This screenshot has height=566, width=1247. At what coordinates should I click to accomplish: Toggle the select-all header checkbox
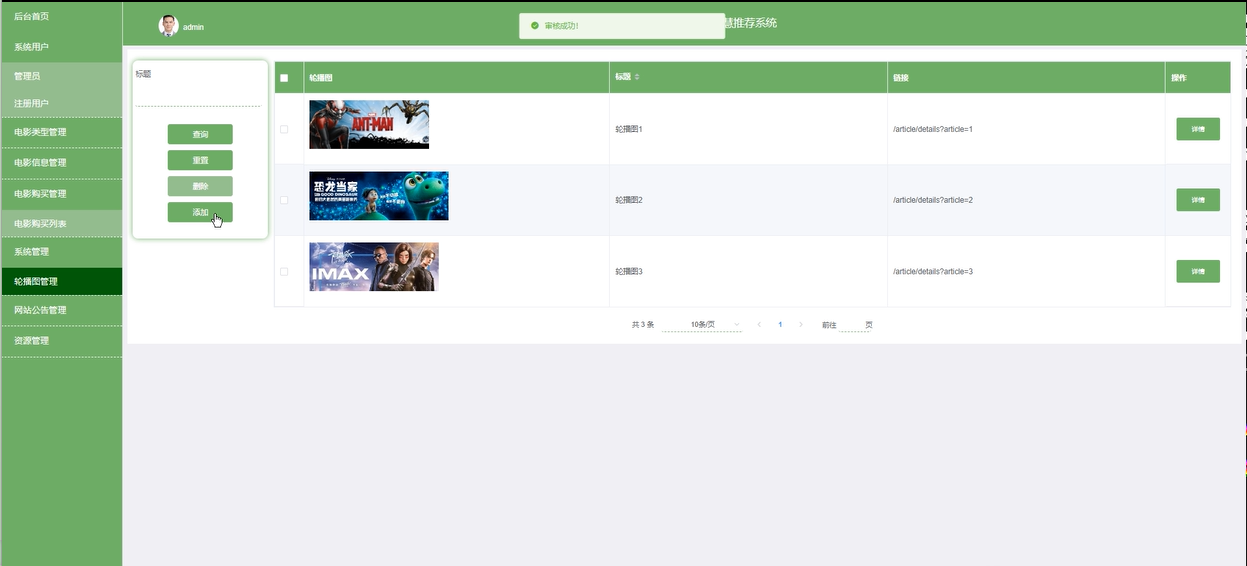[284, 78]
